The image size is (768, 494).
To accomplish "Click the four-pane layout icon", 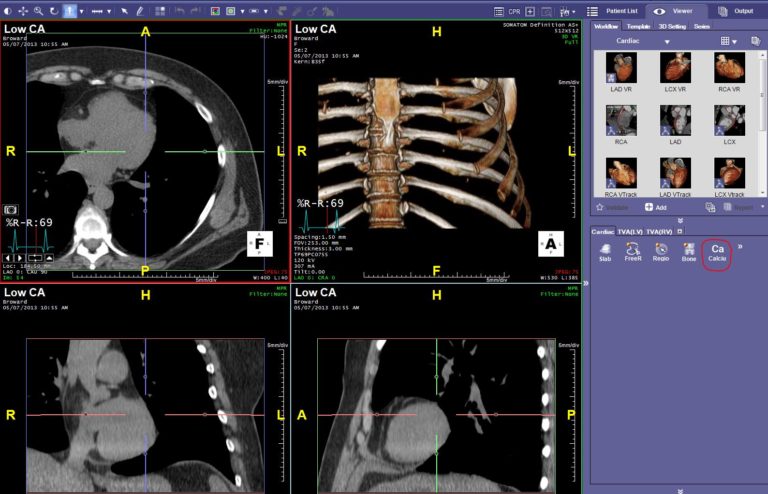I will point(160,11).
